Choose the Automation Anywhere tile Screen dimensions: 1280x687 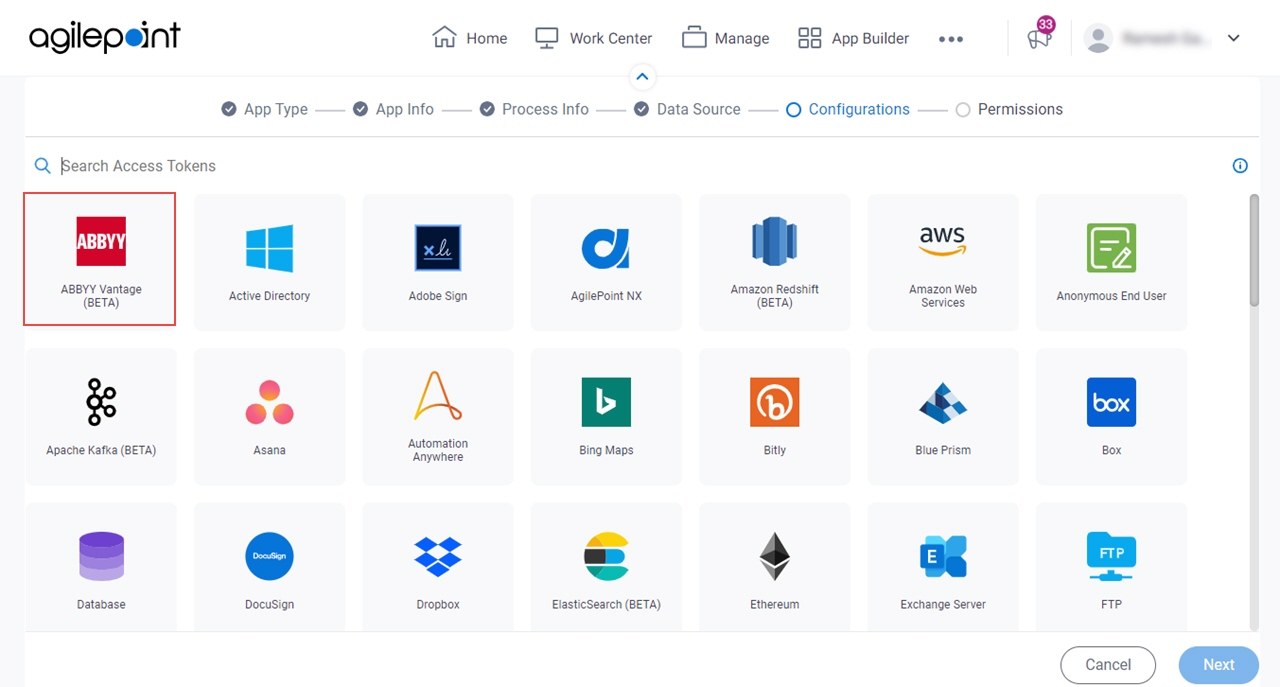tap(438, 416)
